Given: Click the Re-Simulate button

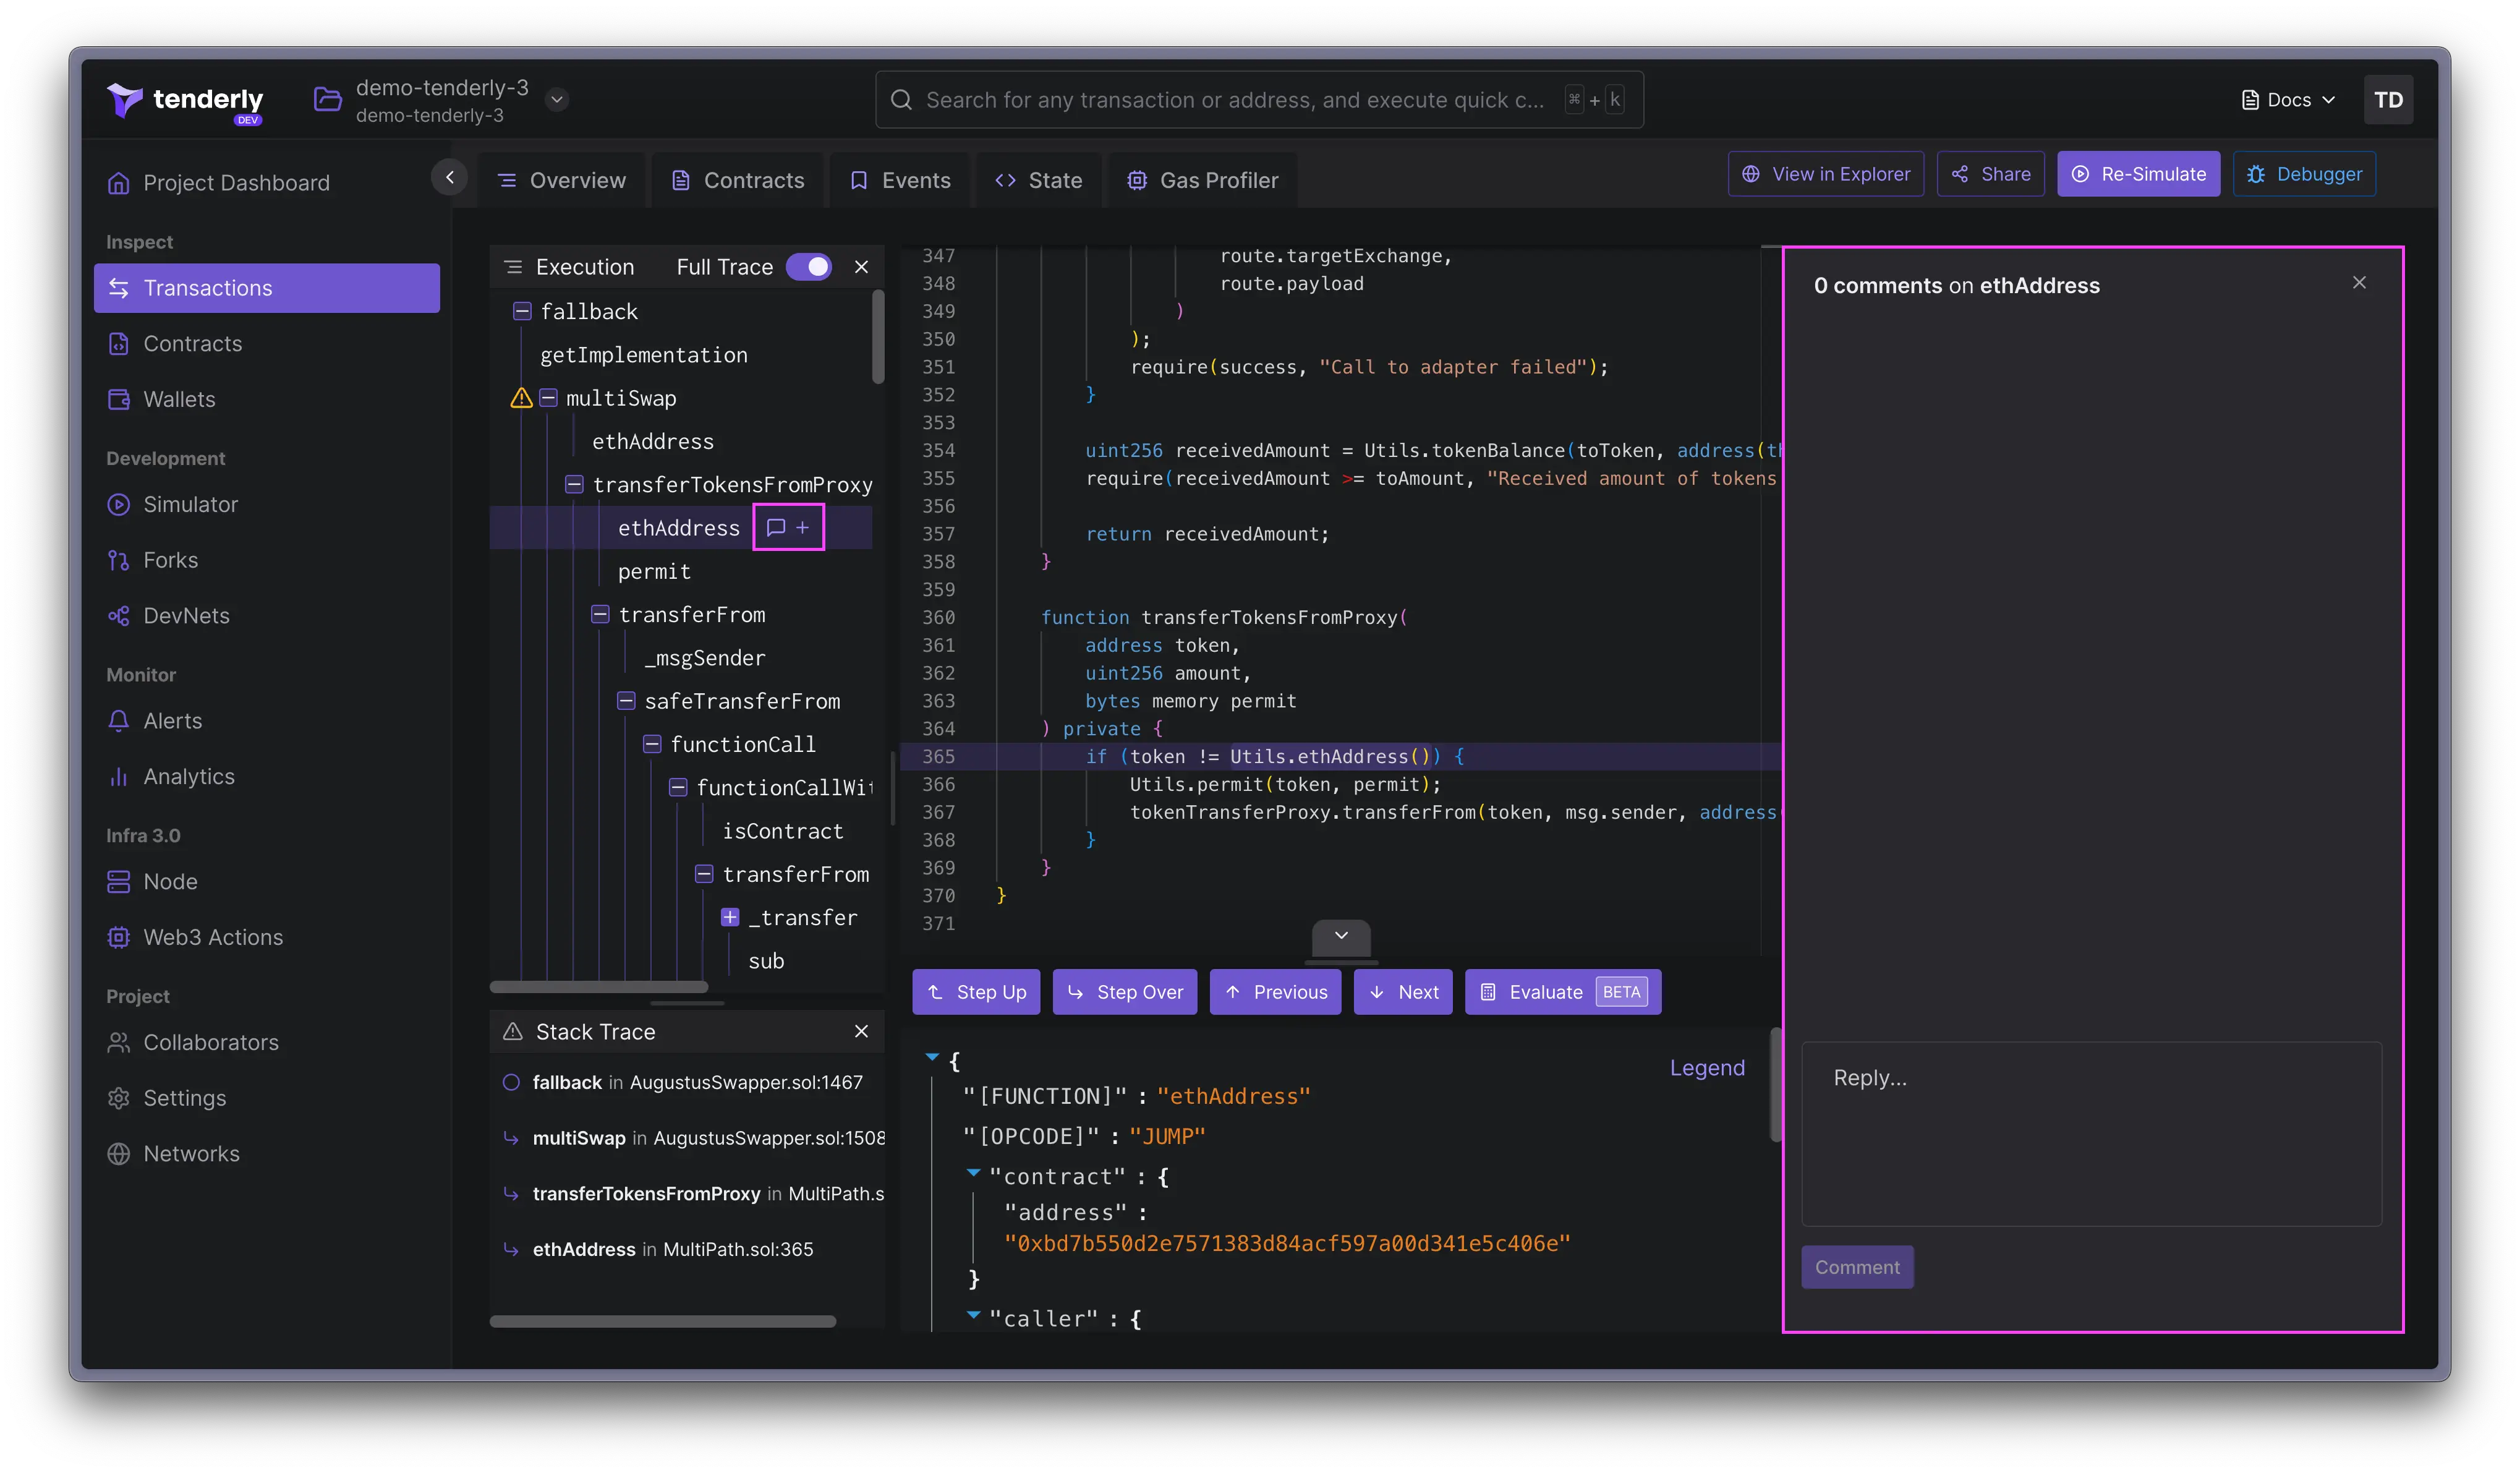Looking at the screenshot, I should [x=2139, y=174].
